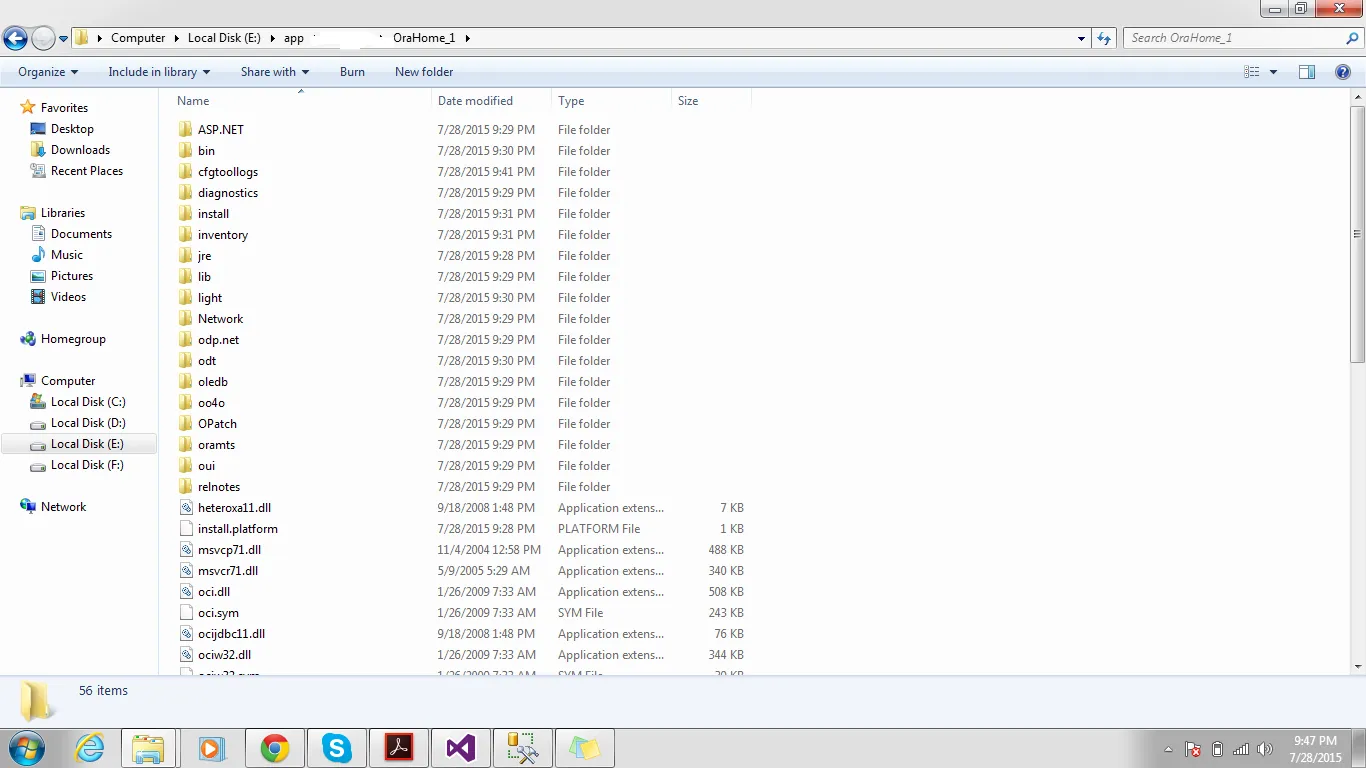Viewport: 1366px width, 768px height.
Task: Open Adobe Reader from the taskbar
Action: (x=399, y=748)
